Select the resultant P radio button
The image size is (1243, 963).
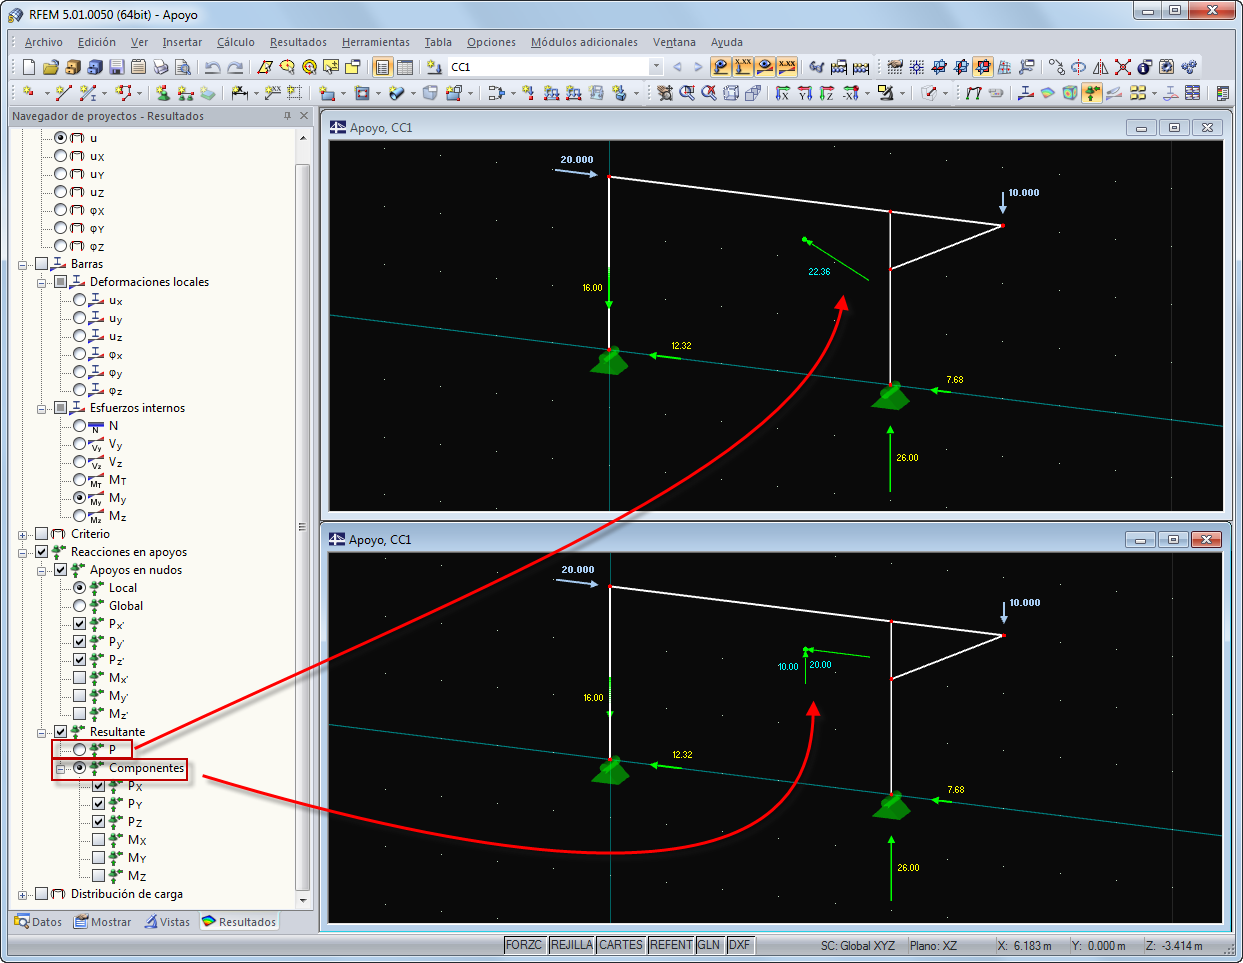80,750
